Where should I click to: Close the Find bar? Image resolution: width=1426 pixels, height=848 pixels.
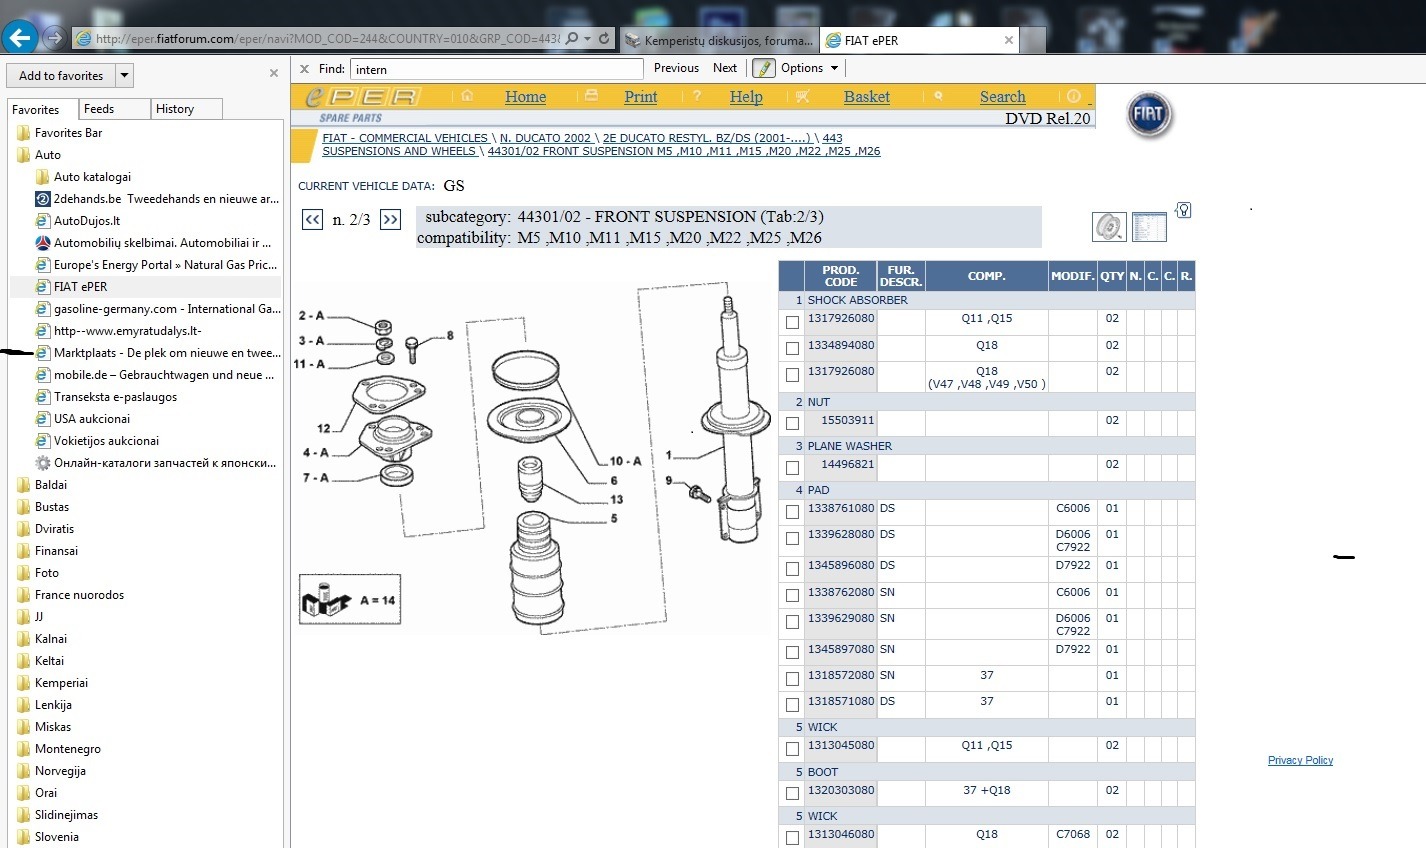click(x=305, y=69)
